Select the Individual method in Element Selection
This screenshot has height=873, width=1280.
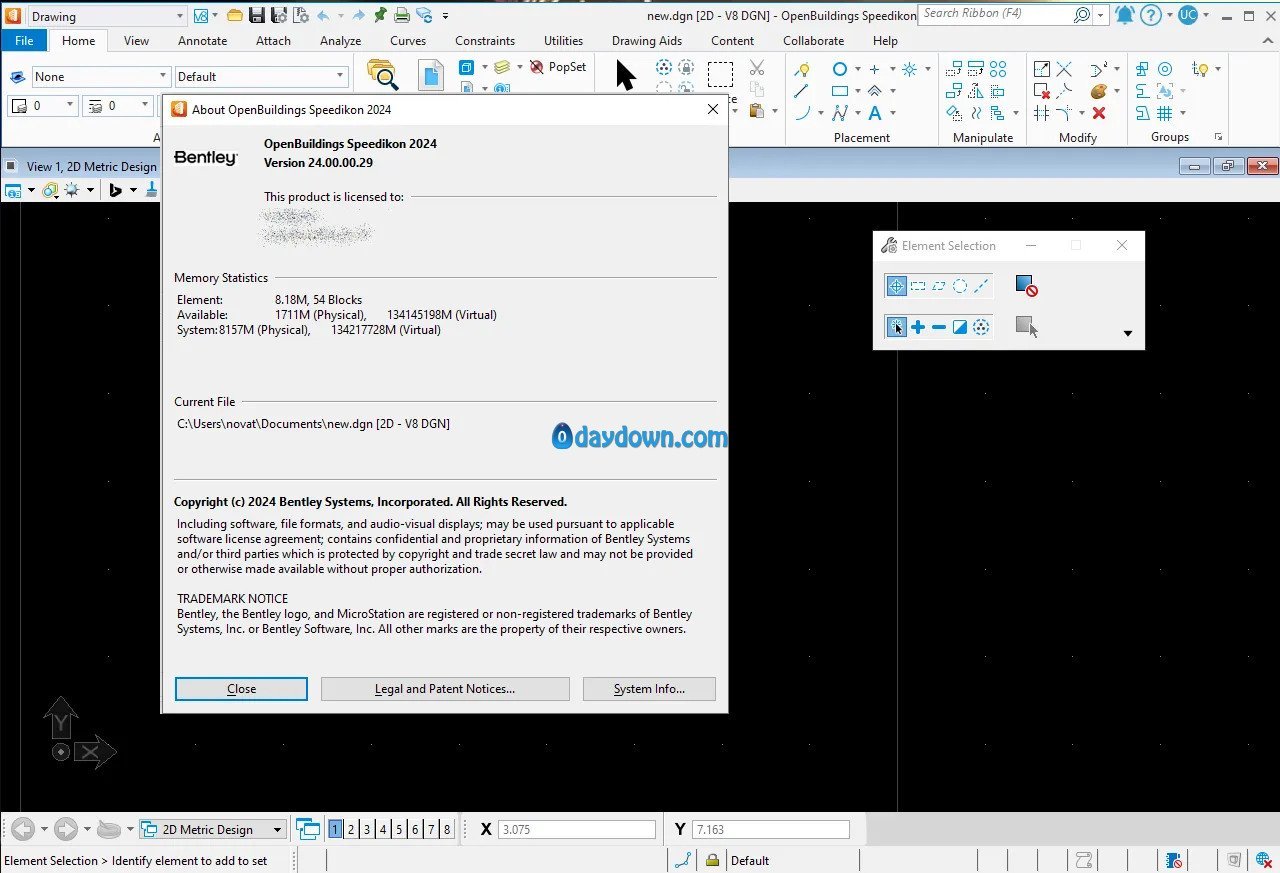click(x=896, y=286)
